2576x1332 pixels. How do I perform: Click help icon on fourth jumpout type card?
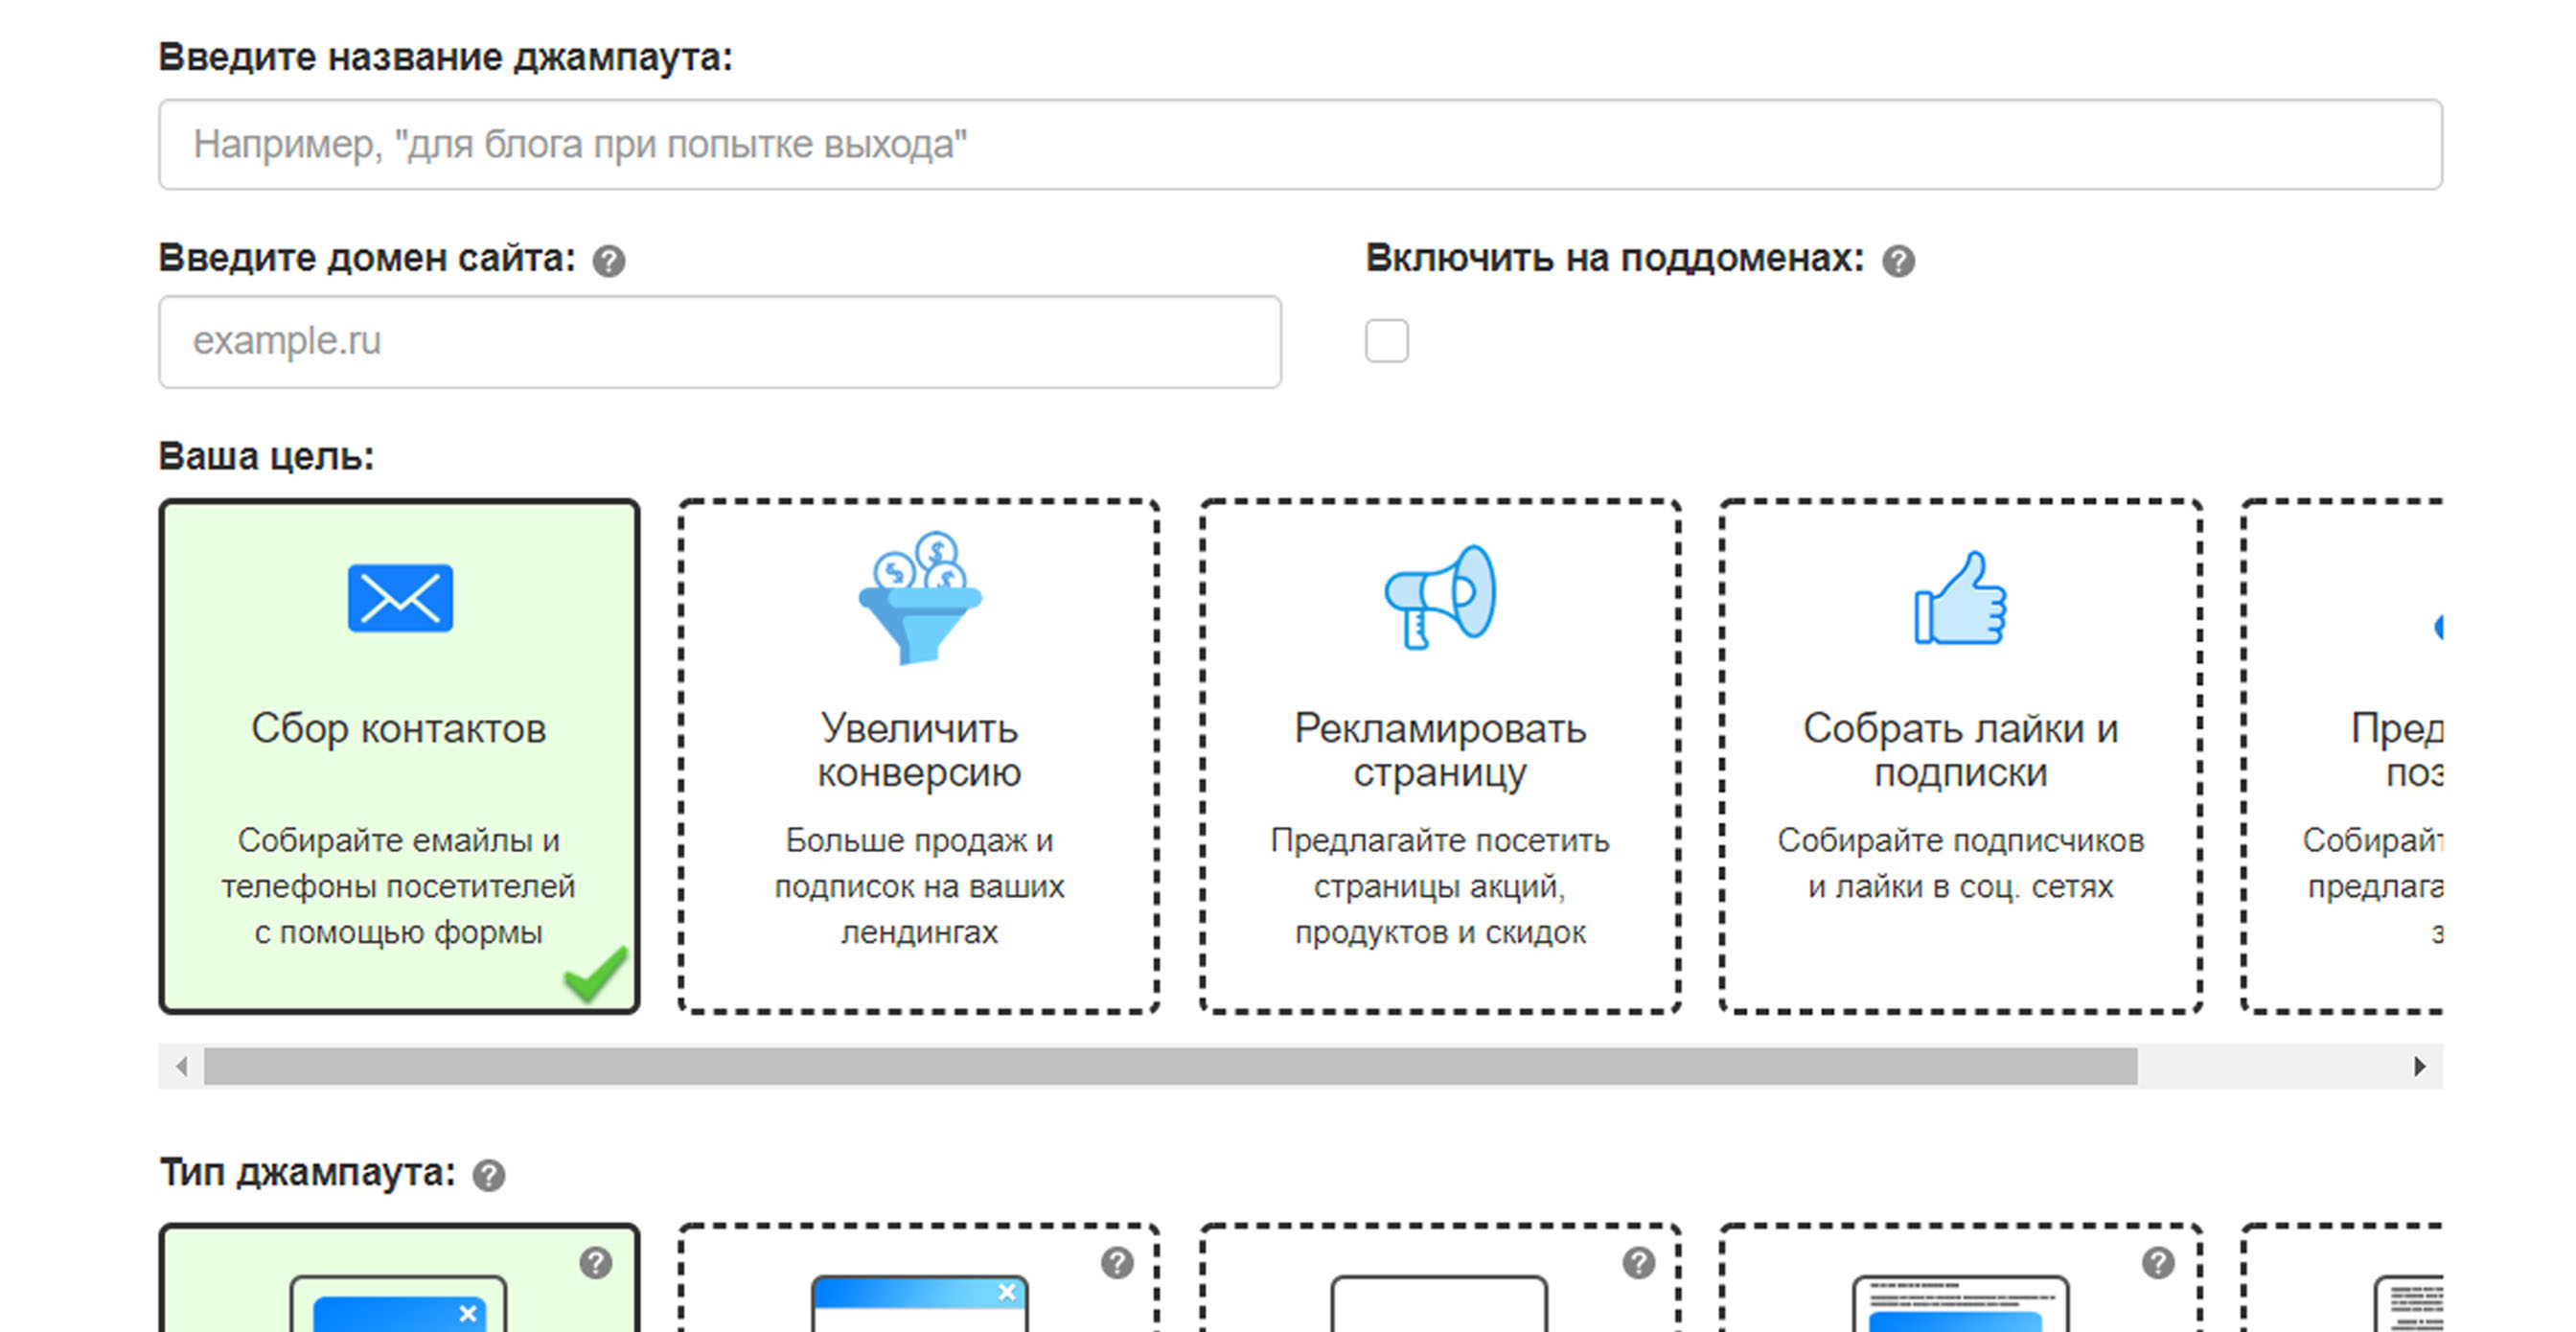click(x=2158, y=1263)
